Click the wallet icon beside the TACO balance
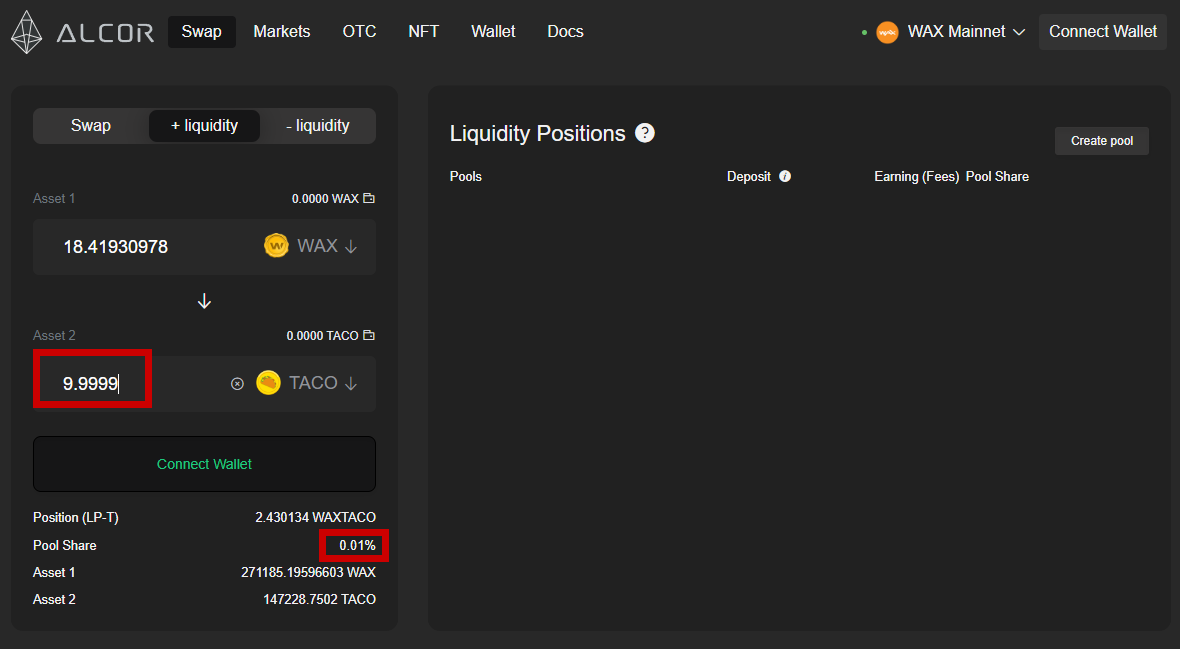The image size is (1180, 649). pos(369,335)
